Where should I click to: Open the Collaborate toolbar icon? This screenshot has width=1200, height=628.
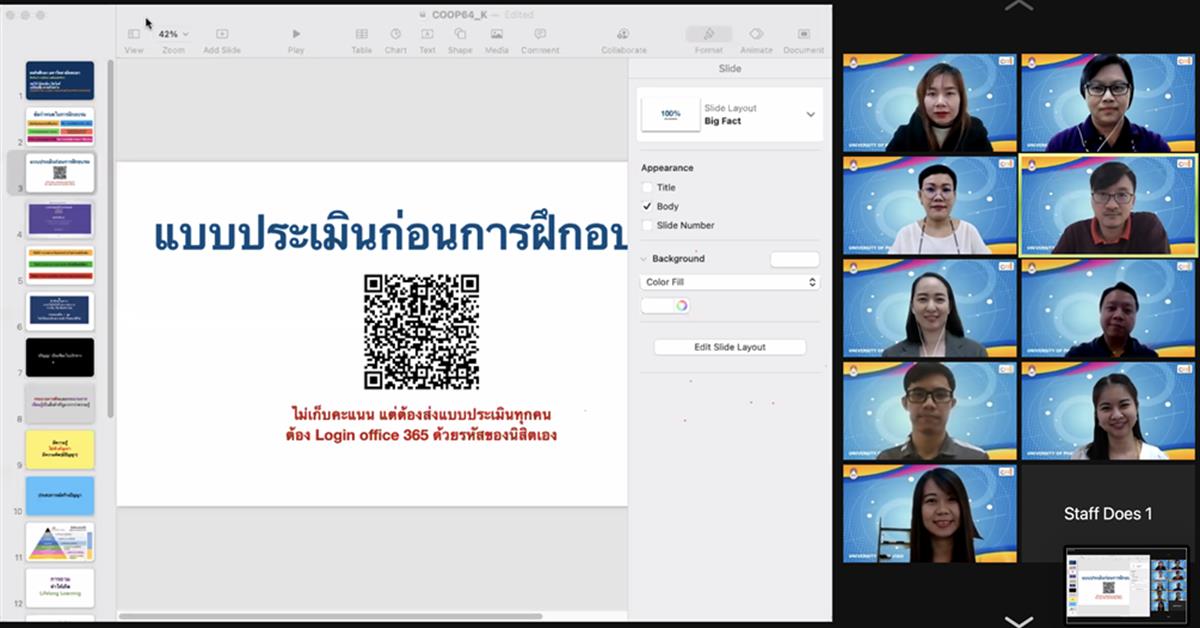click(623, 34)
